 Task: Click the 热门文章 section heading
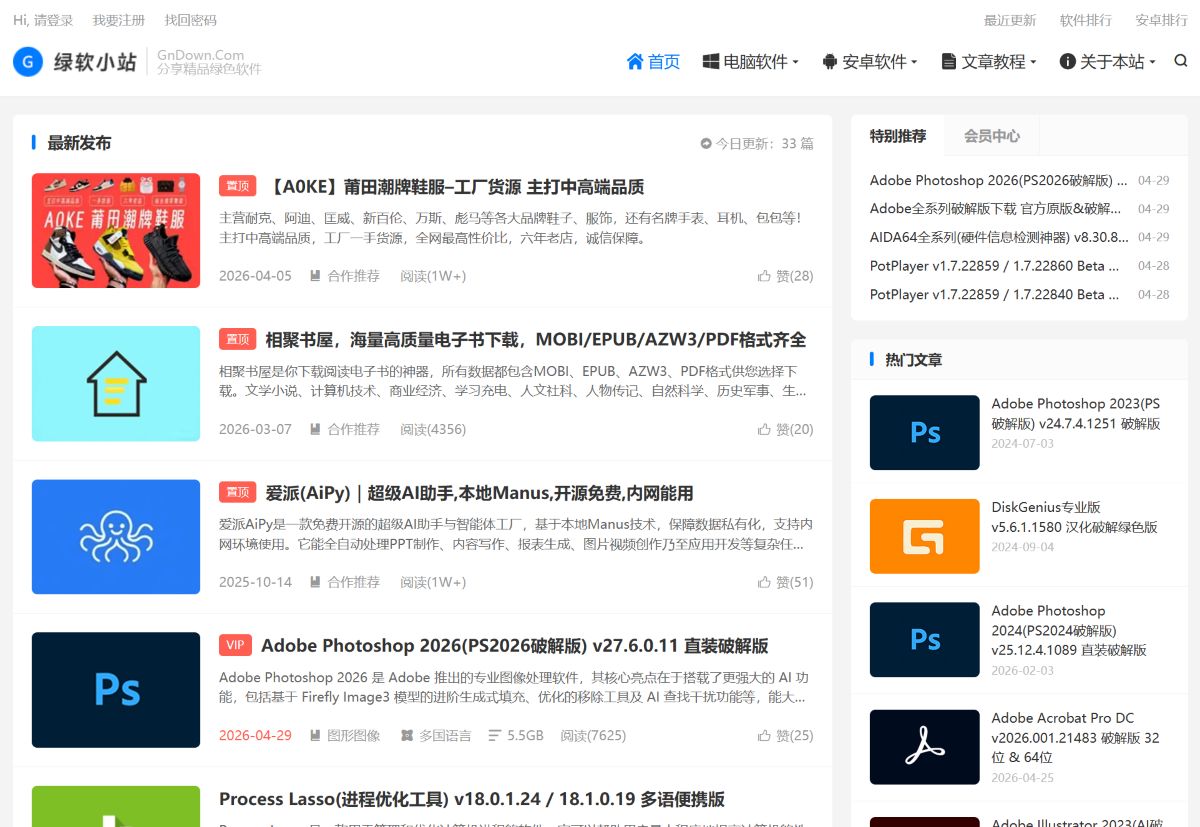tap(913, 359)
